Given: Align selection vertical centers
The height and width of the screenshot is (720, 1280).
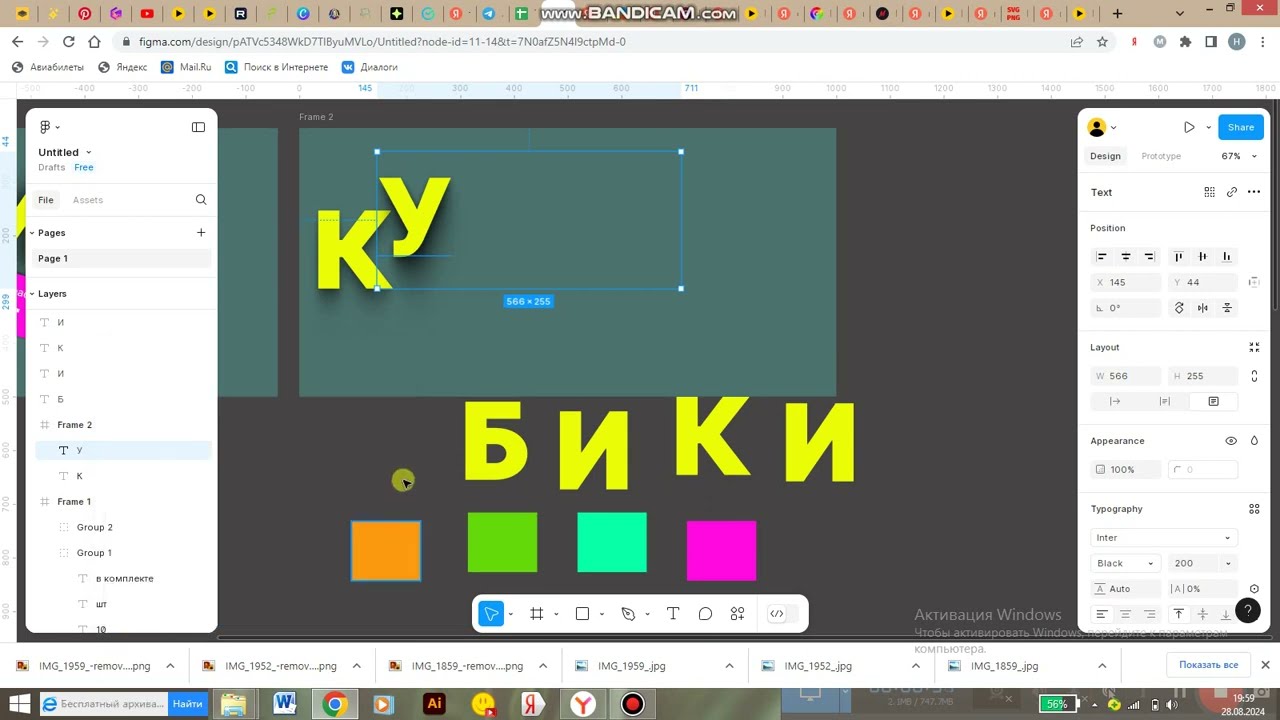Looking at the screenshot, I should tap(1202, 257).
